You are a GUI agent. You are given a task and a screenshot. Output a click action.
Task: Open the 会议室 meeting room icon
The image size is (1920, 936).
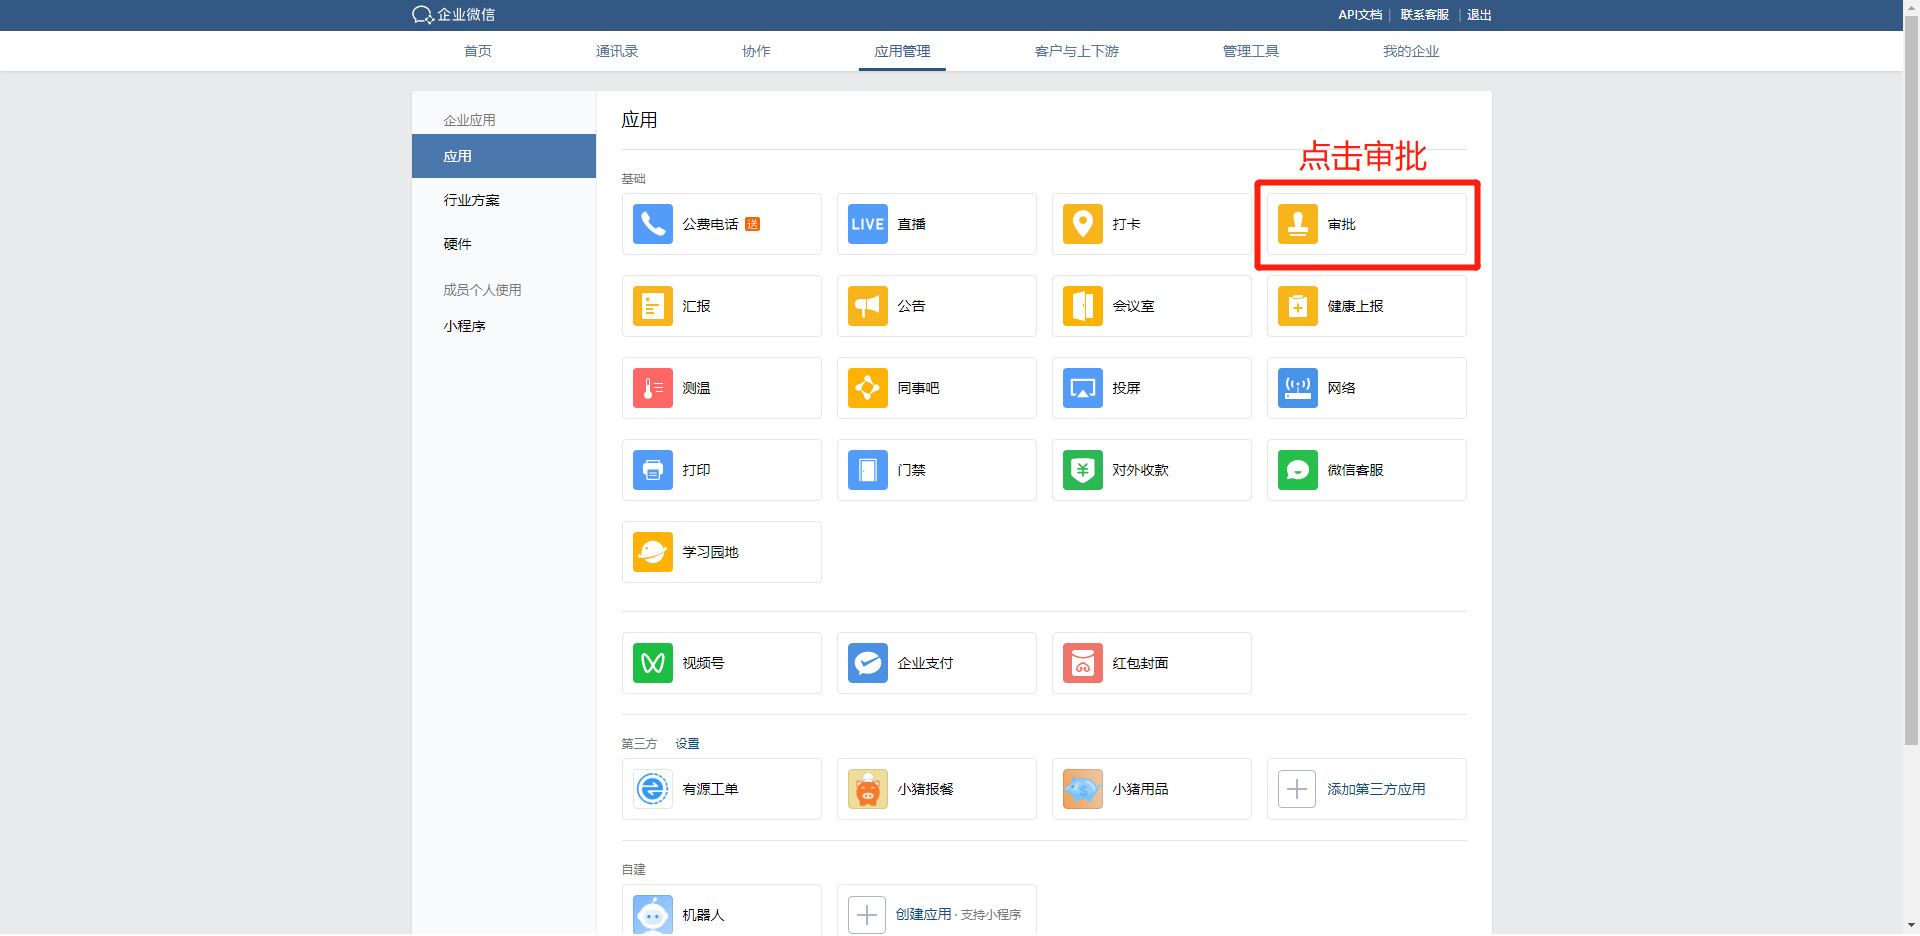pyautogui.click(x=1082, y=306)
